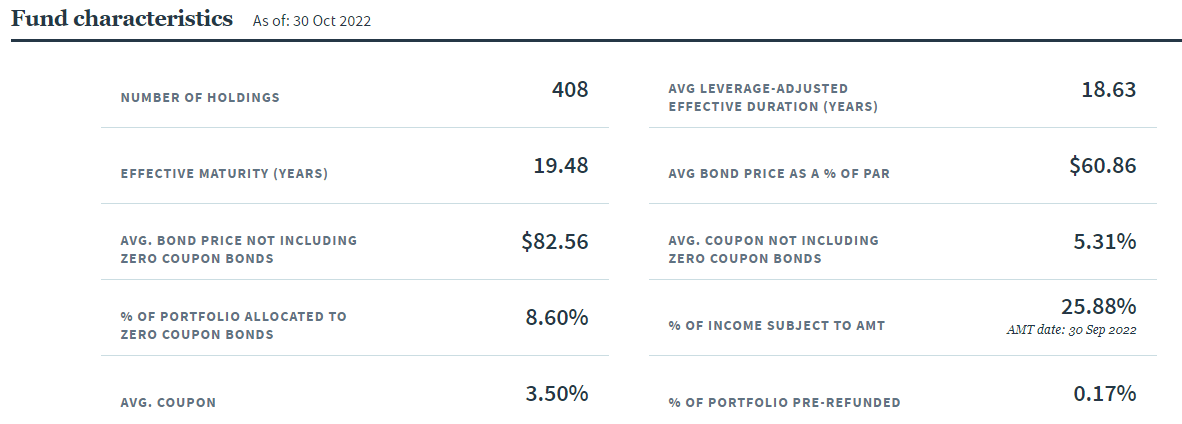This screenshot has width=1182, height=424.
Task: Select the 5.31% coupon excluding zeros value
Action: (x=1105, y=241)
